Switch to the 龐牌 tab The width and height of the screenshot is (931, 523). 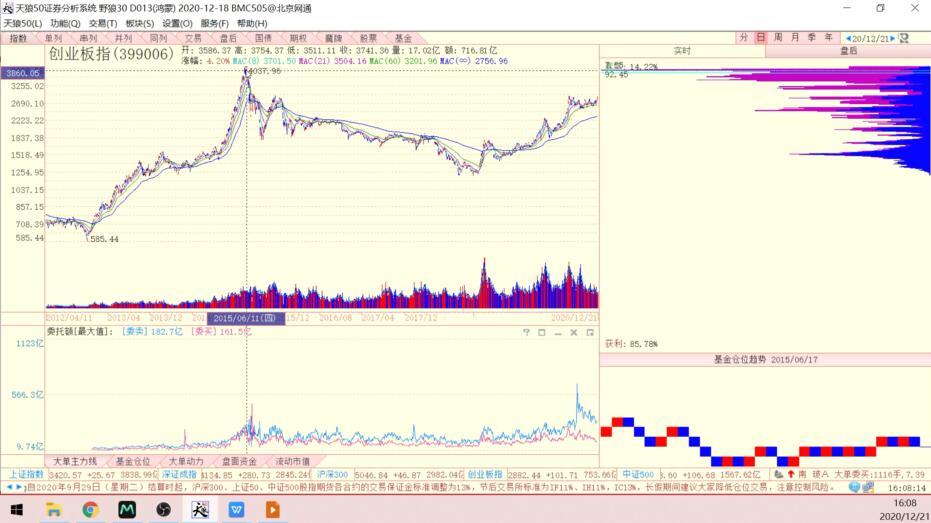coord(333,38)
